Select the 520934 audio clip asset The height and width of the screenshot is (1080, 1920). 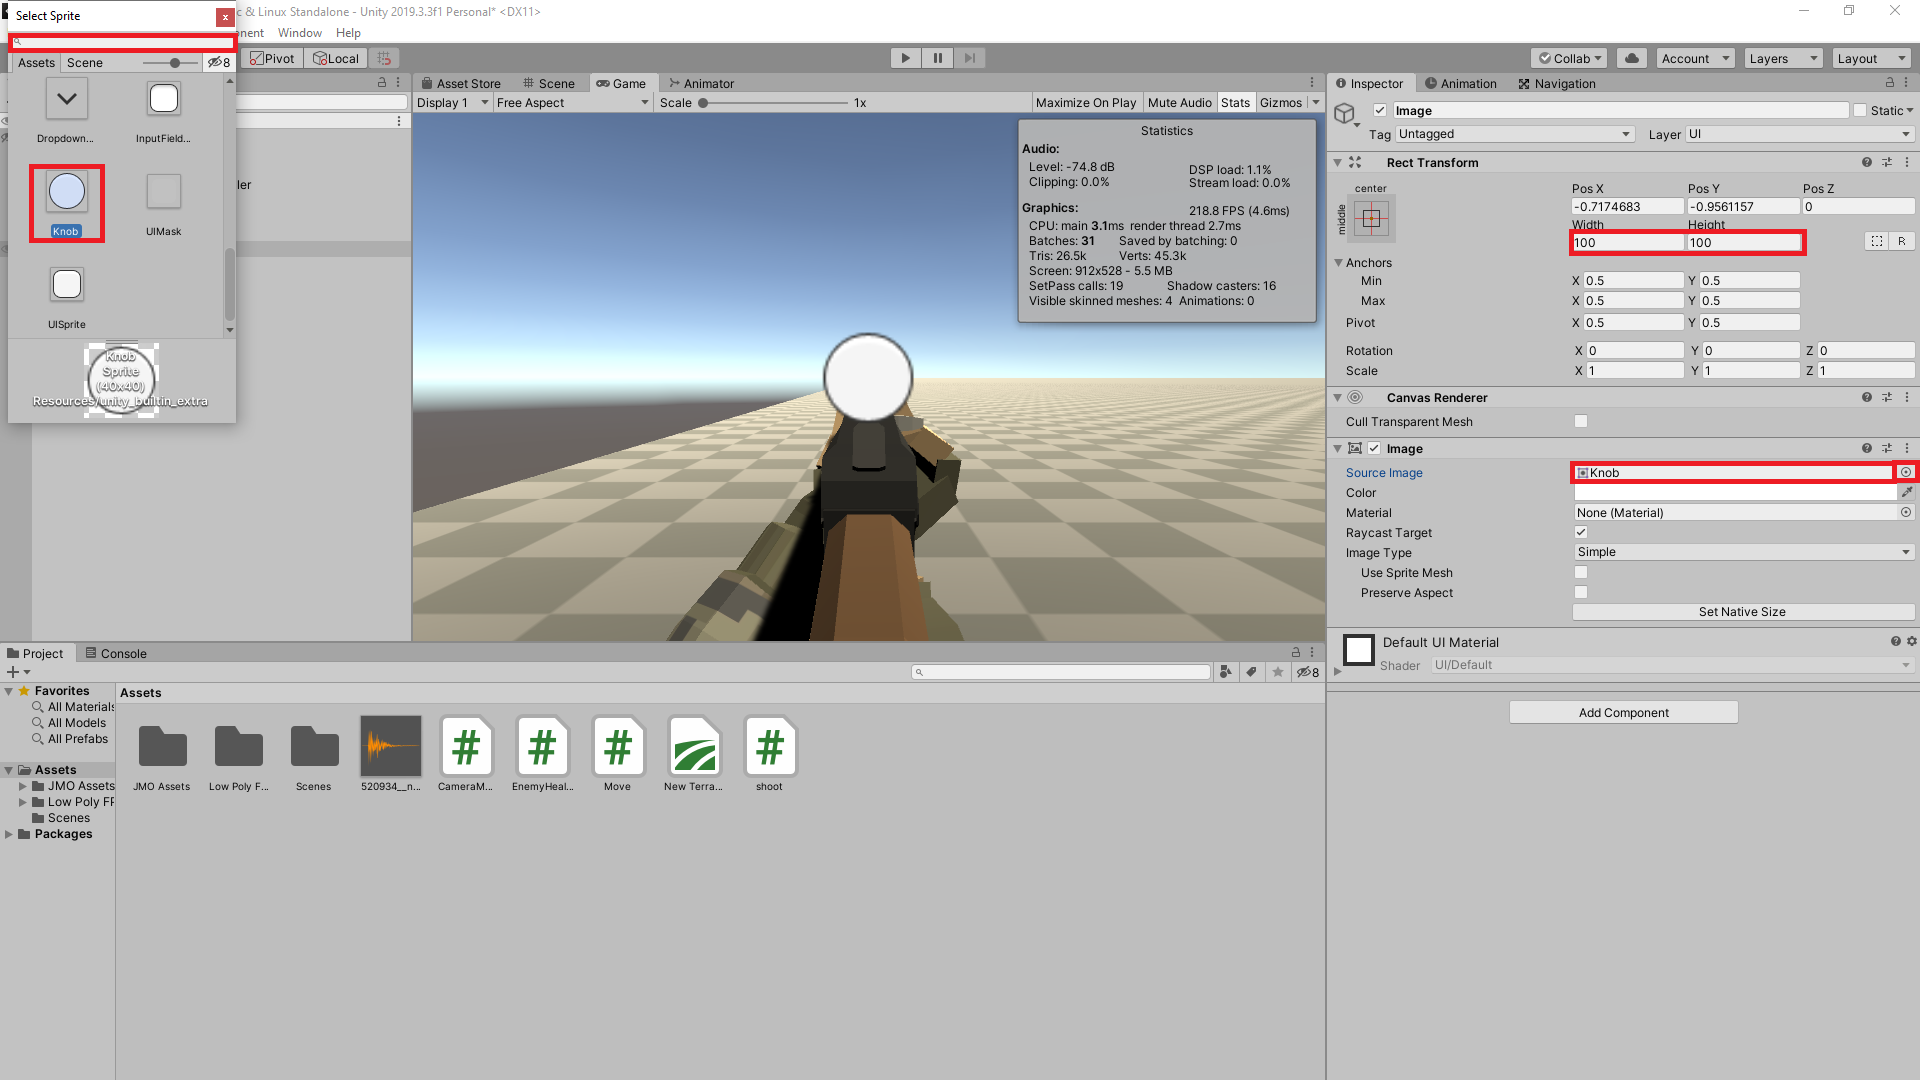pos(390,746)
